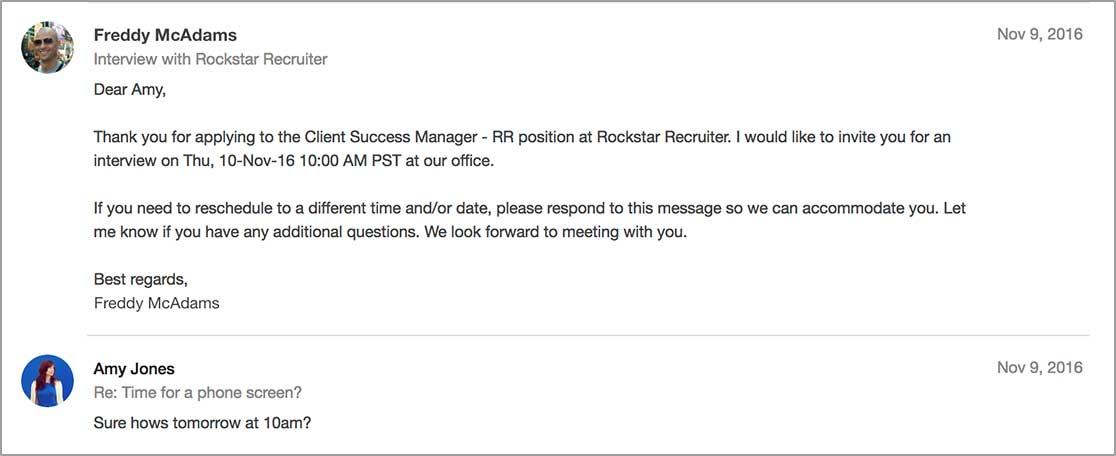Click Amy Jones' profile avatar

click(47, 381)
